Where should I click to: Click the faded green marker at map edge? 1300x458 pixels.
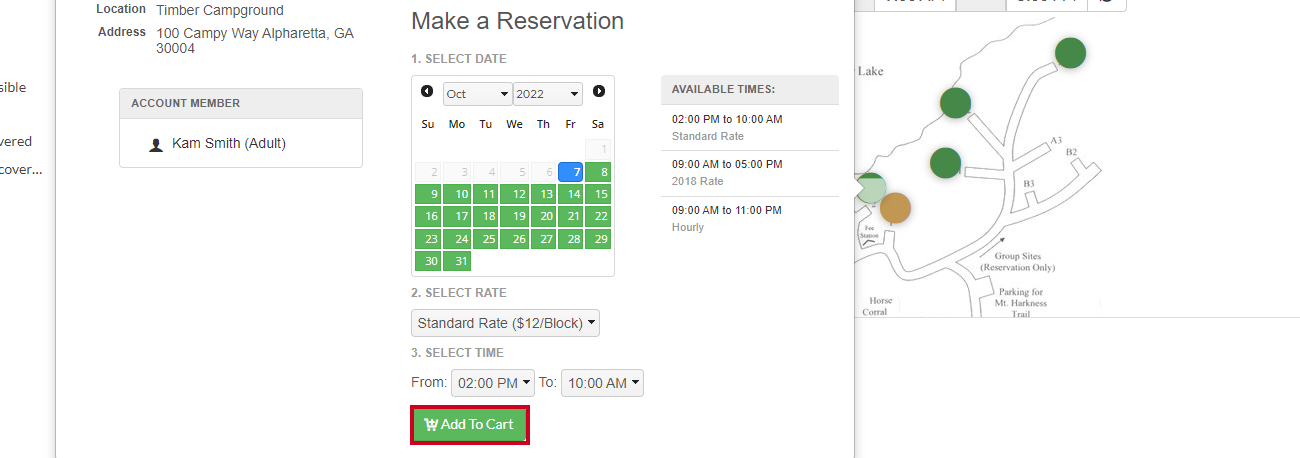coord(870,188)
